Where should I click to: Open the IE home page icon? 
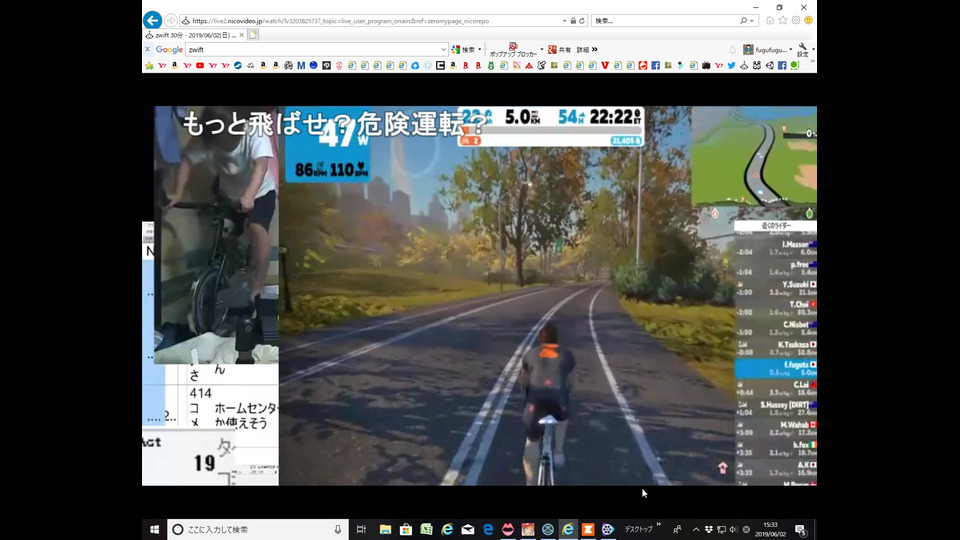coord(770,21)
